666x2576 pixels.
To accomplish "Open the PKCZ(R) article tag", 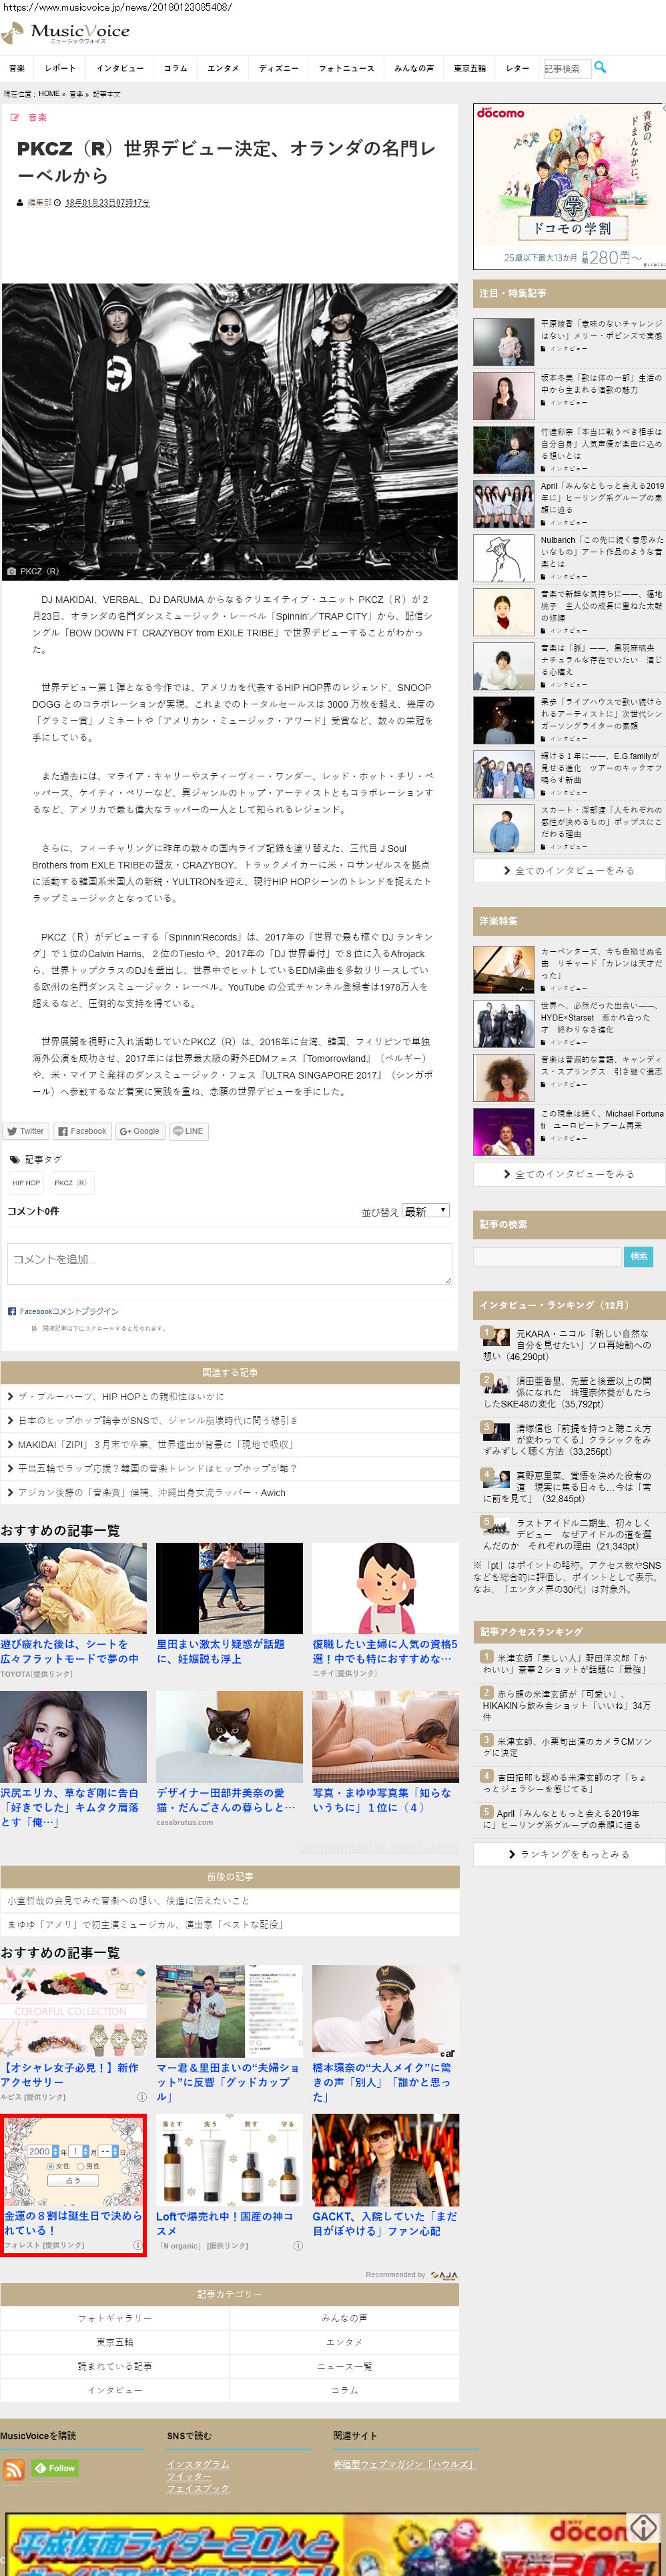I will click(x=71, y=1183).
